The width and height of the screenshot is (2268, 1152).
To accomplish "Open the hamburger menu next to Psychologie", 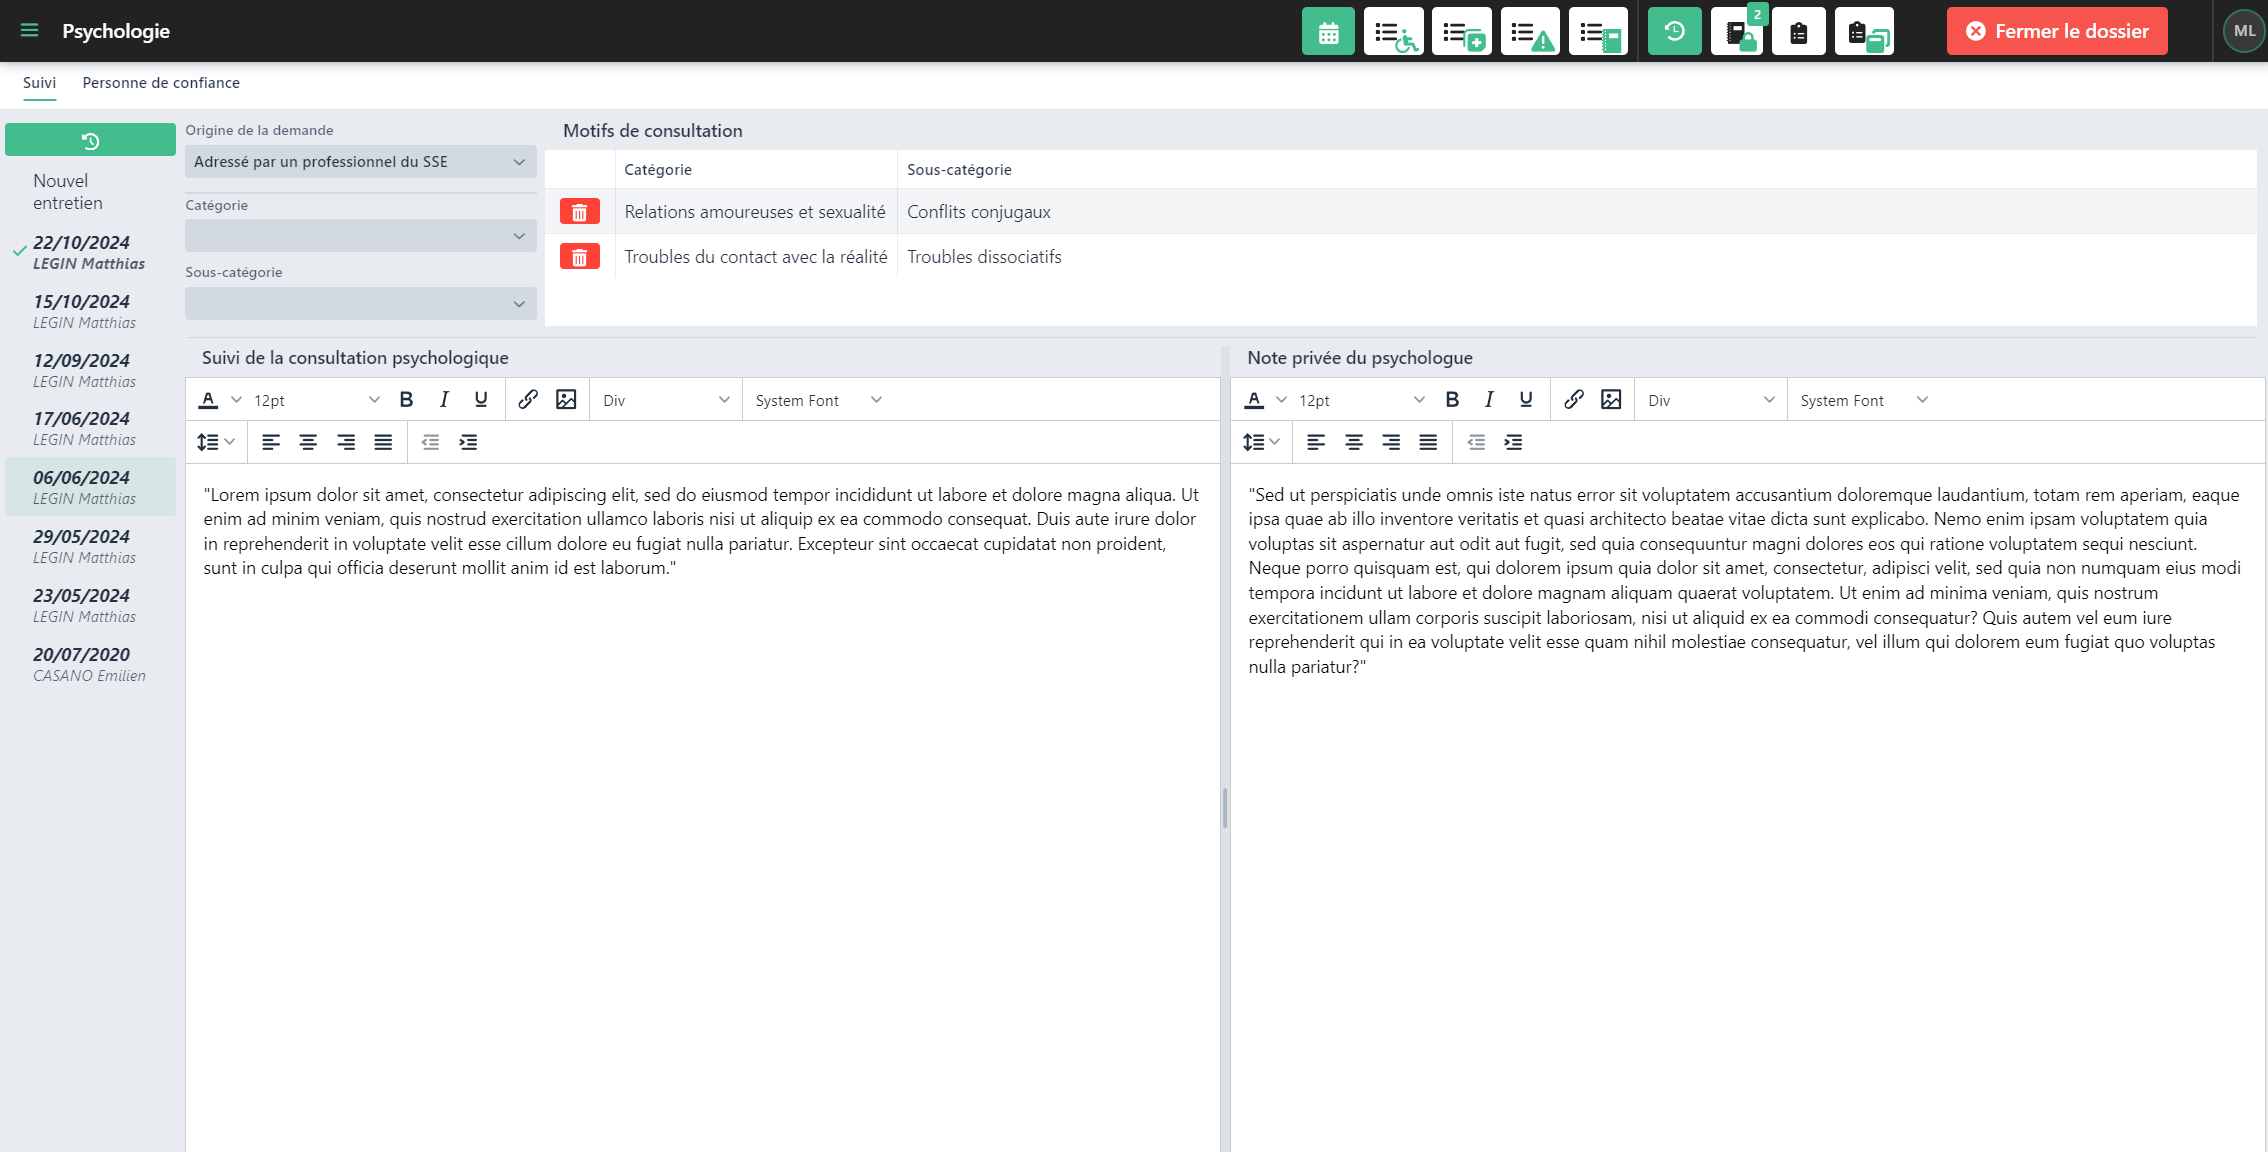I will click(29, 31).
